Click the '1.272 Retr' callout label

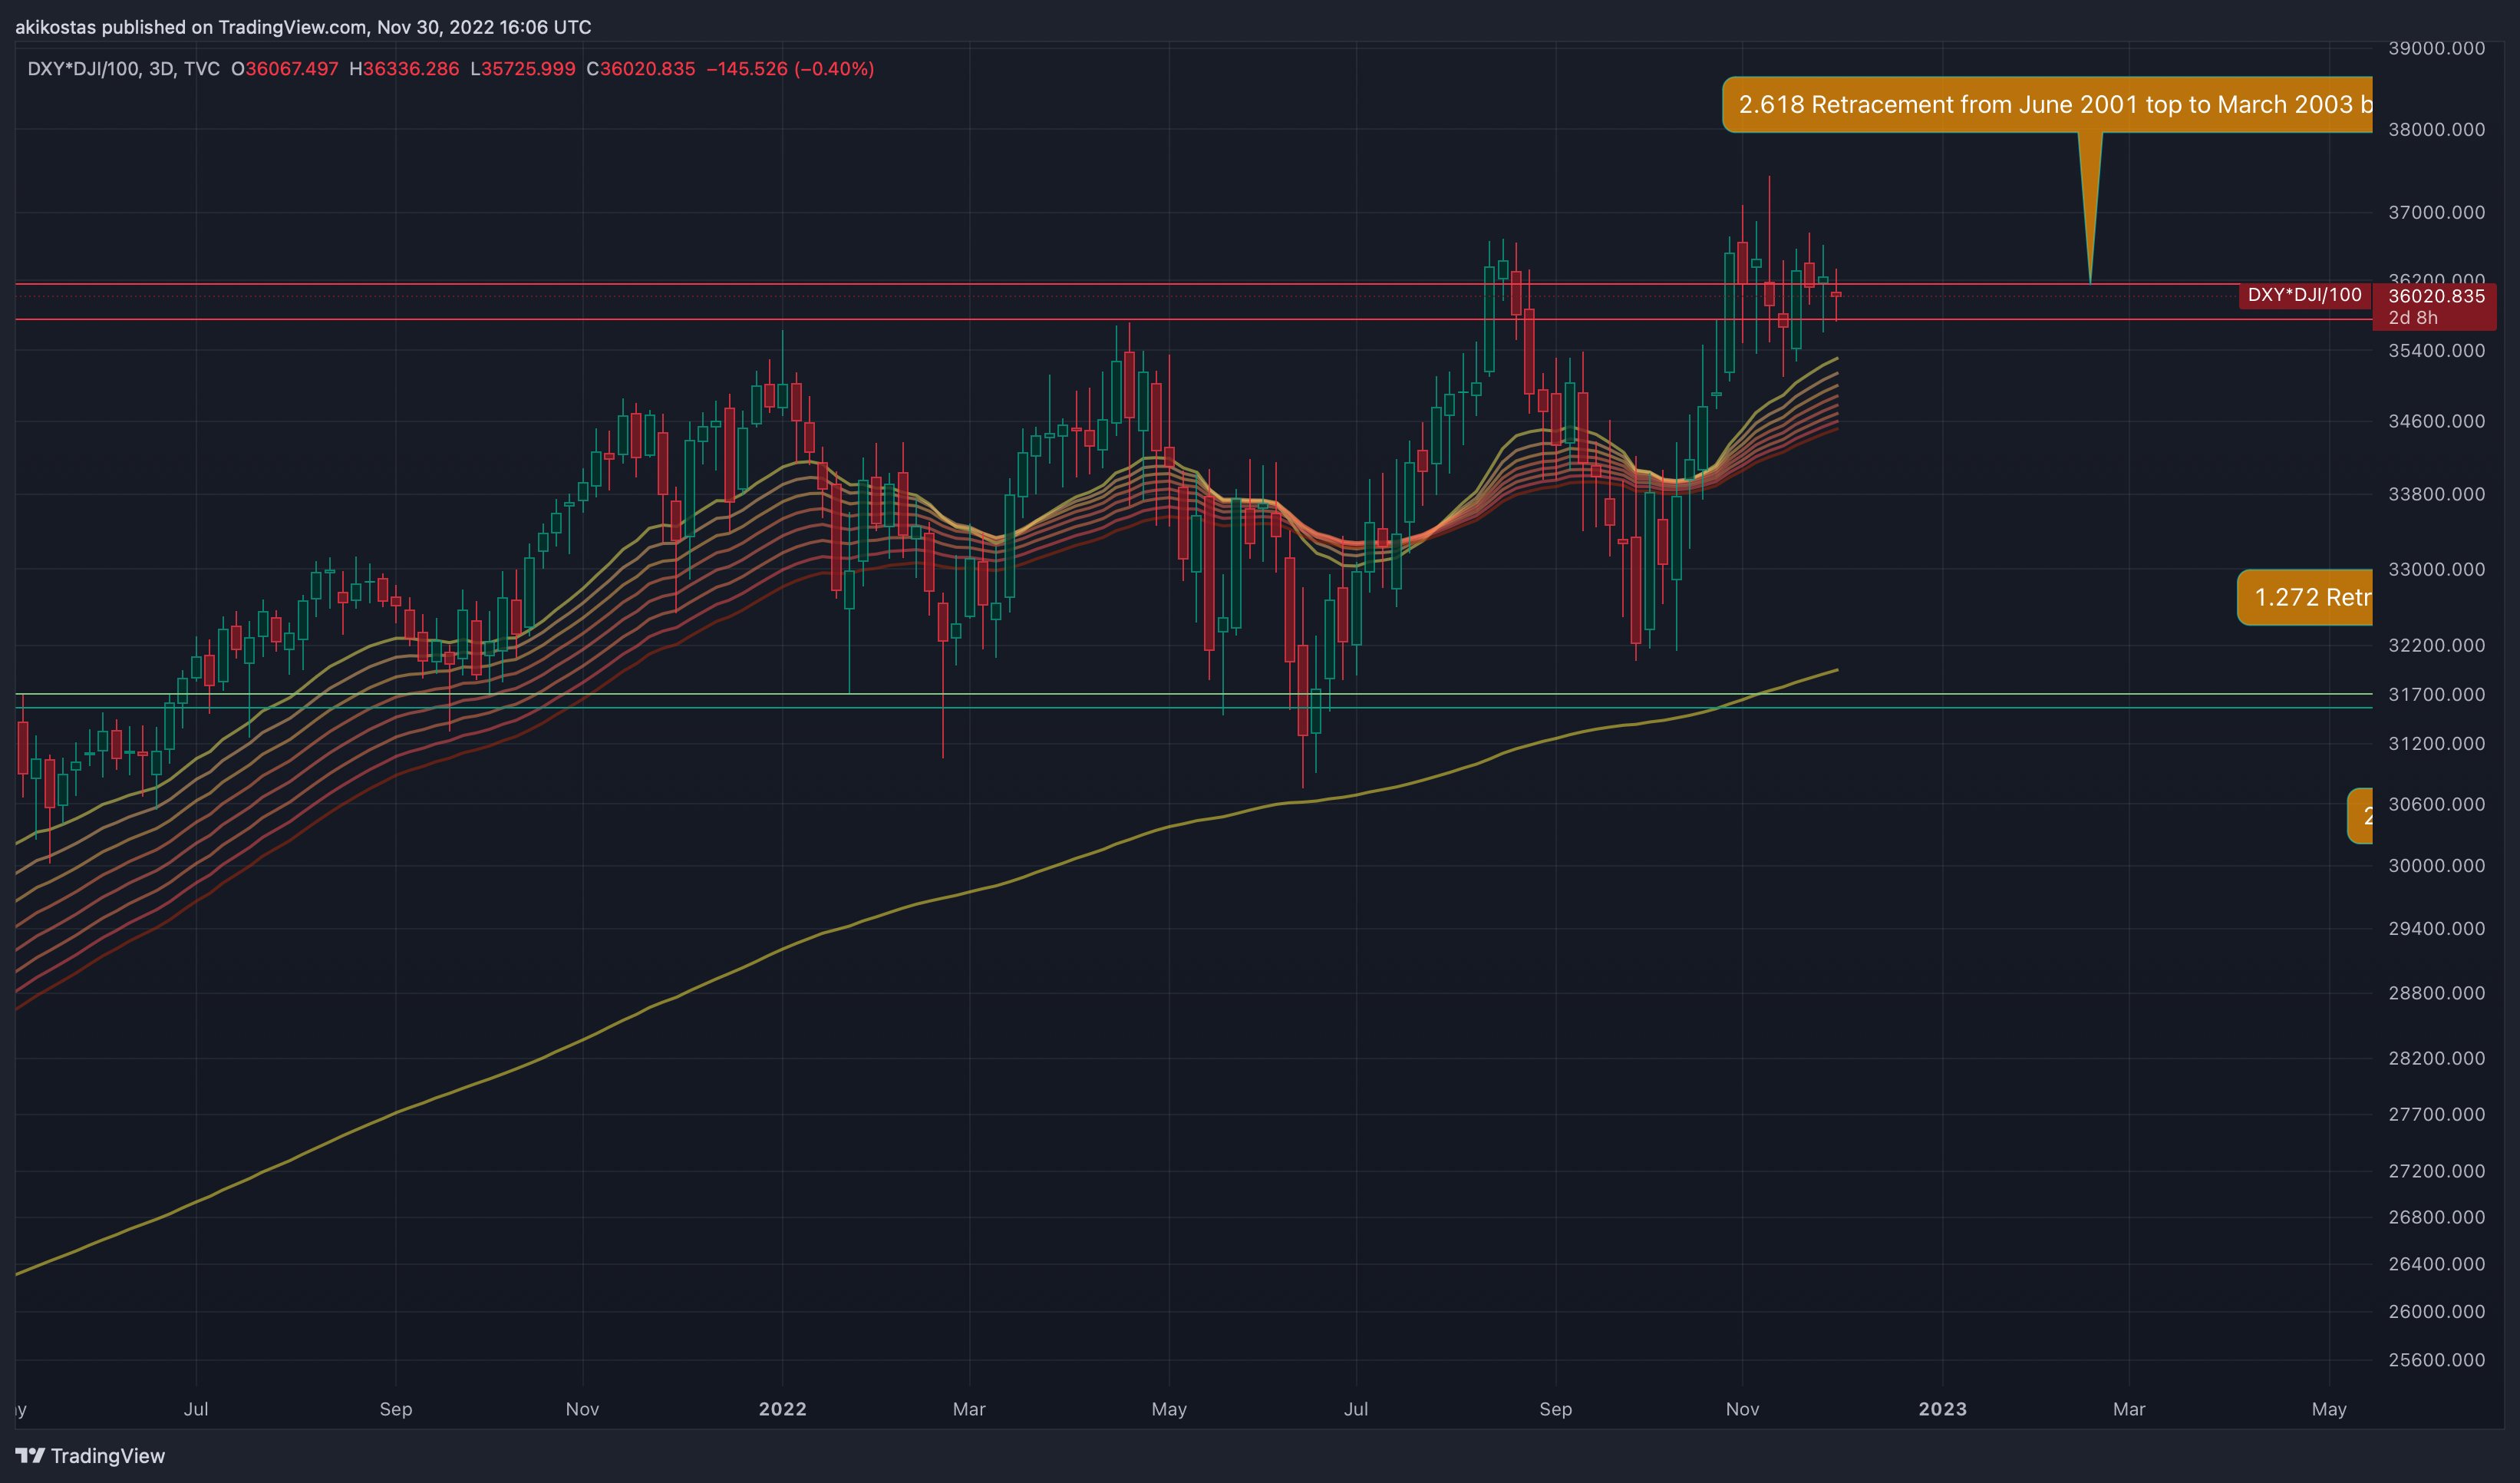click(2305, 598)
